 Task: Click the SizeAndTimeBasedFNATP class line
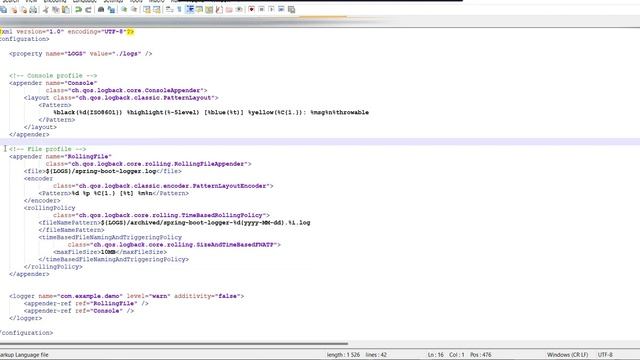click(174, 244)
